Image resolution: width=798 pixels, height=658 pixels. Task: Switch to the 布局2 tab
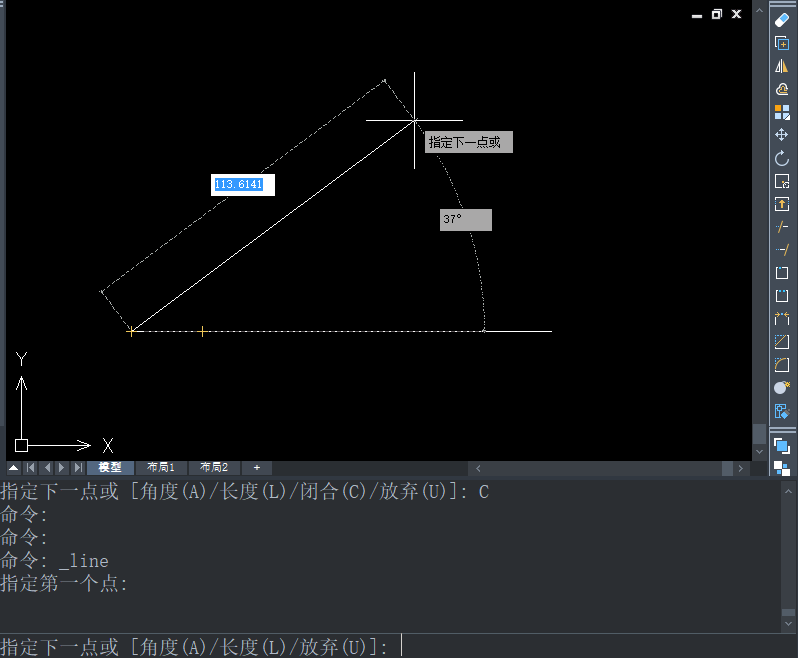tap(214, 468)
